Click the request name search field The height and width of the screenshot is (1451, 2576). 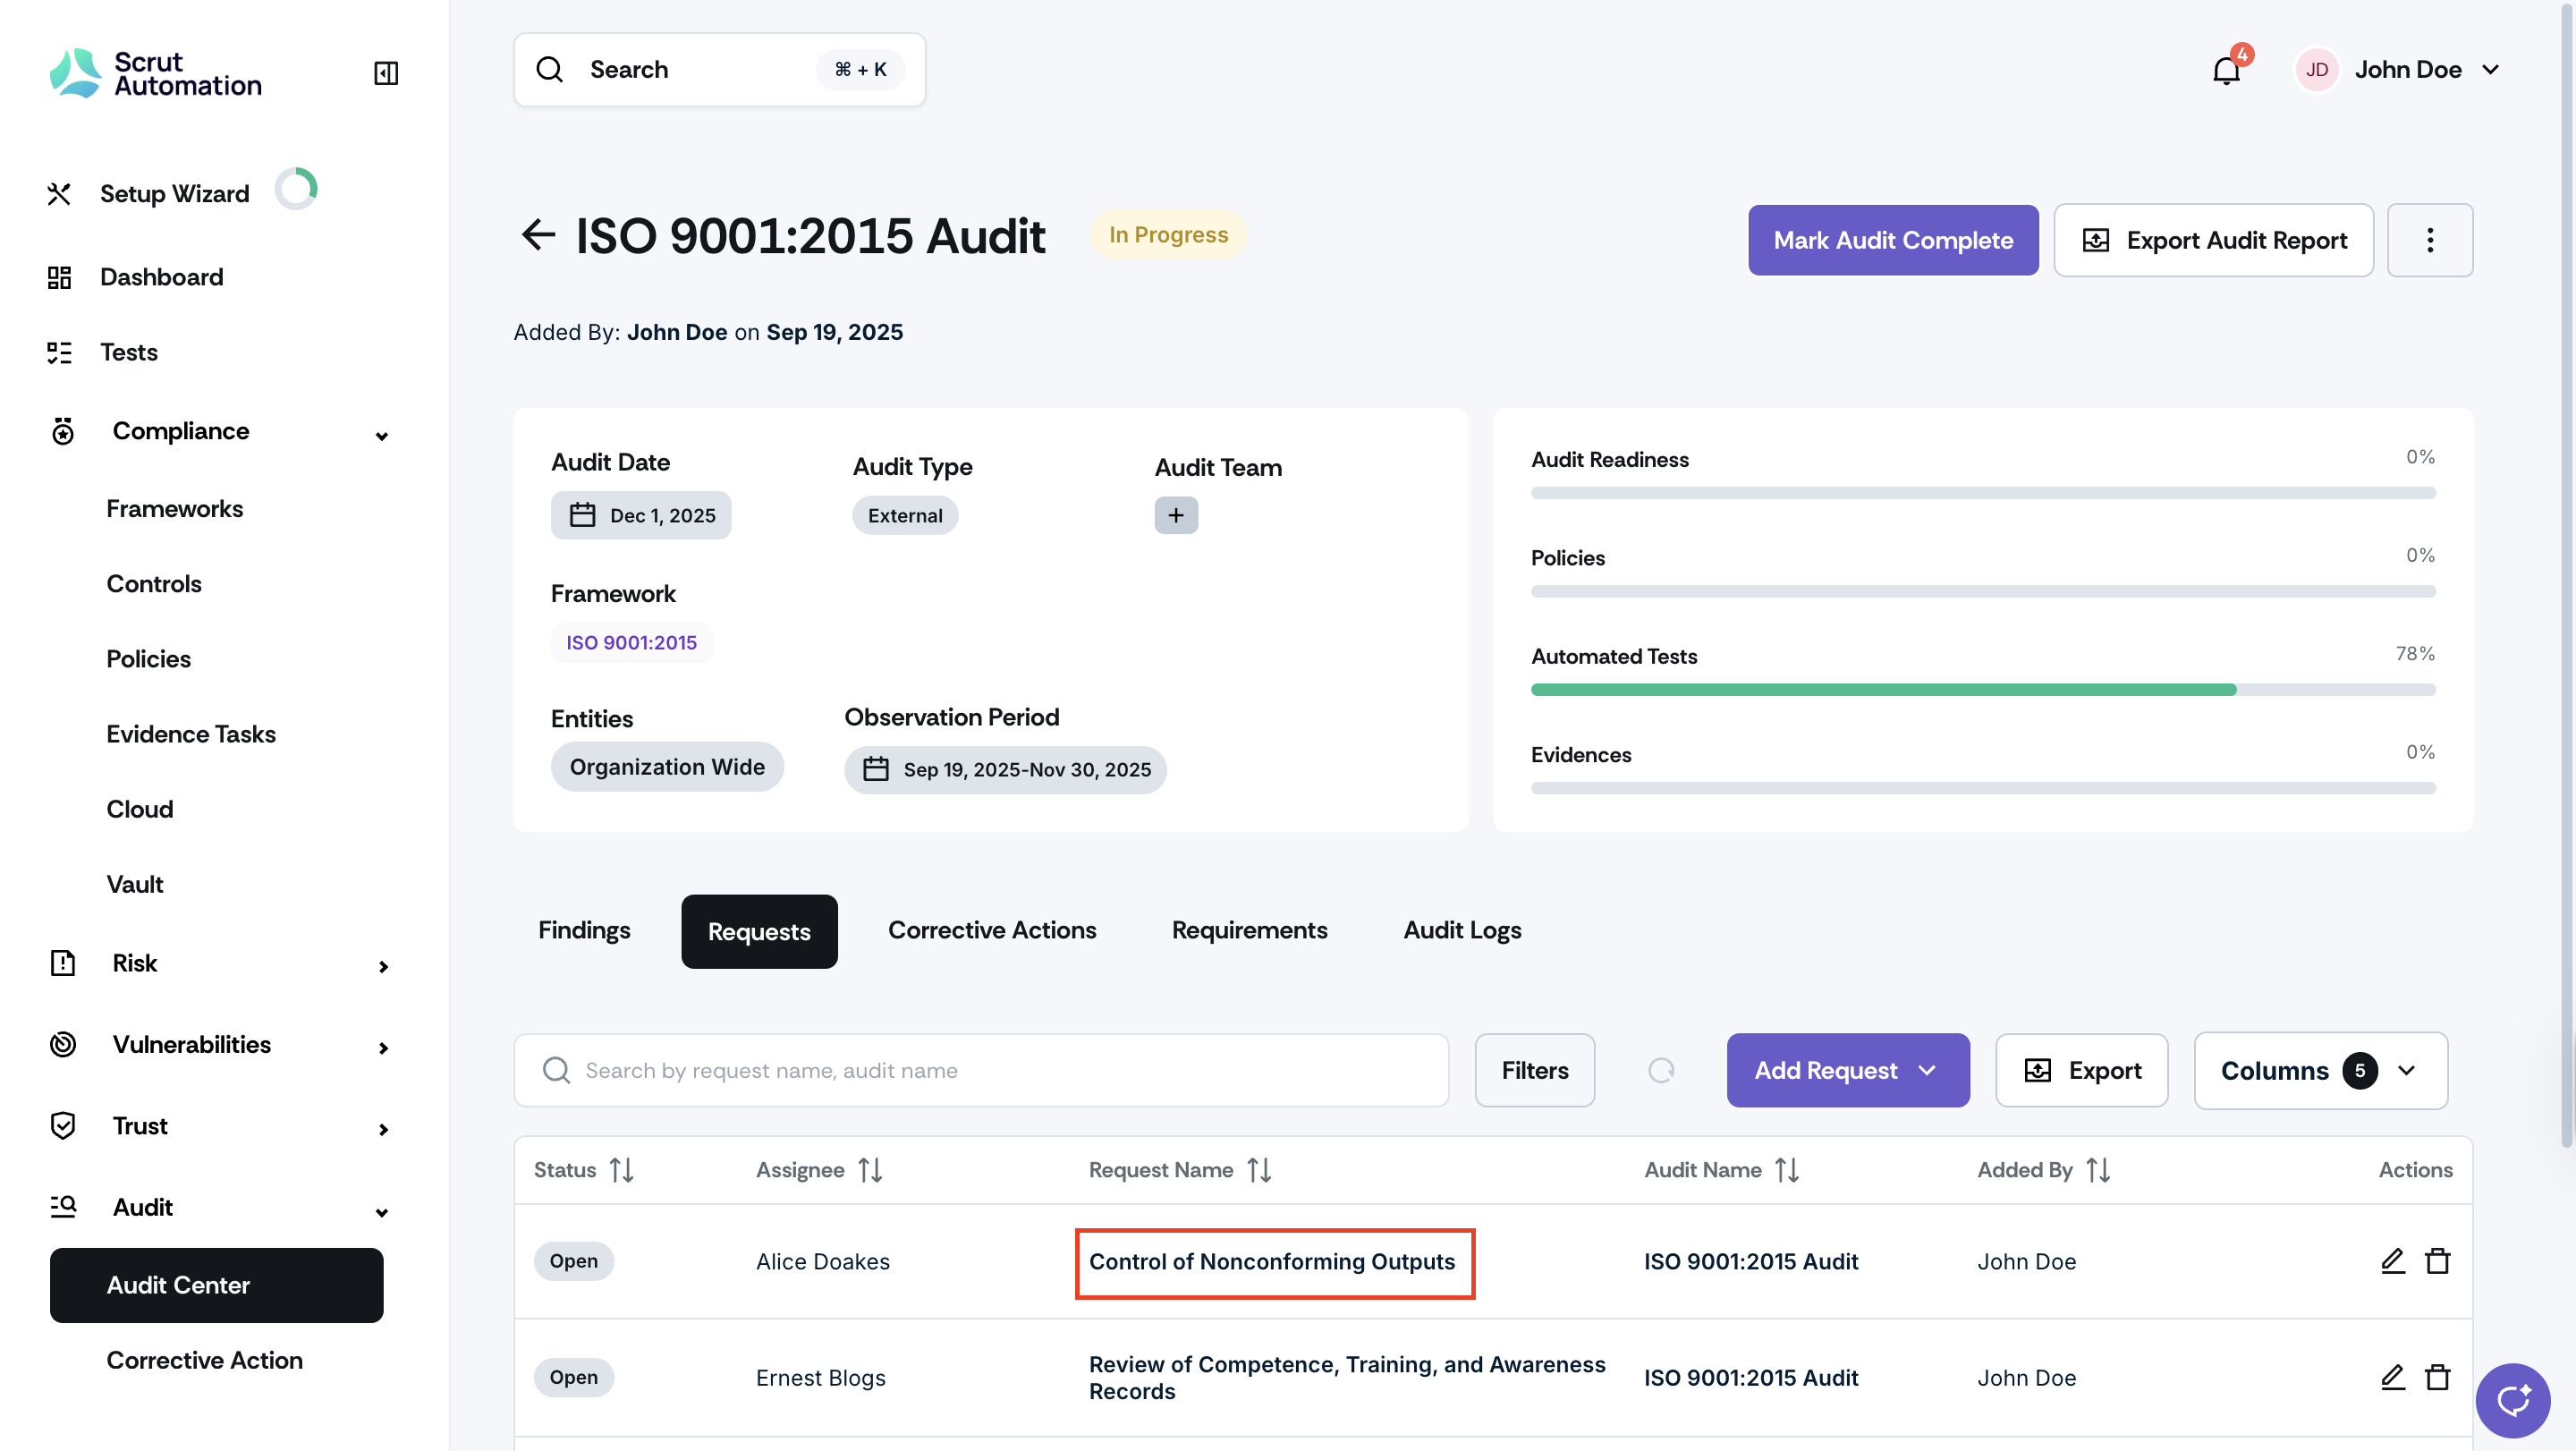(981, 1070)
